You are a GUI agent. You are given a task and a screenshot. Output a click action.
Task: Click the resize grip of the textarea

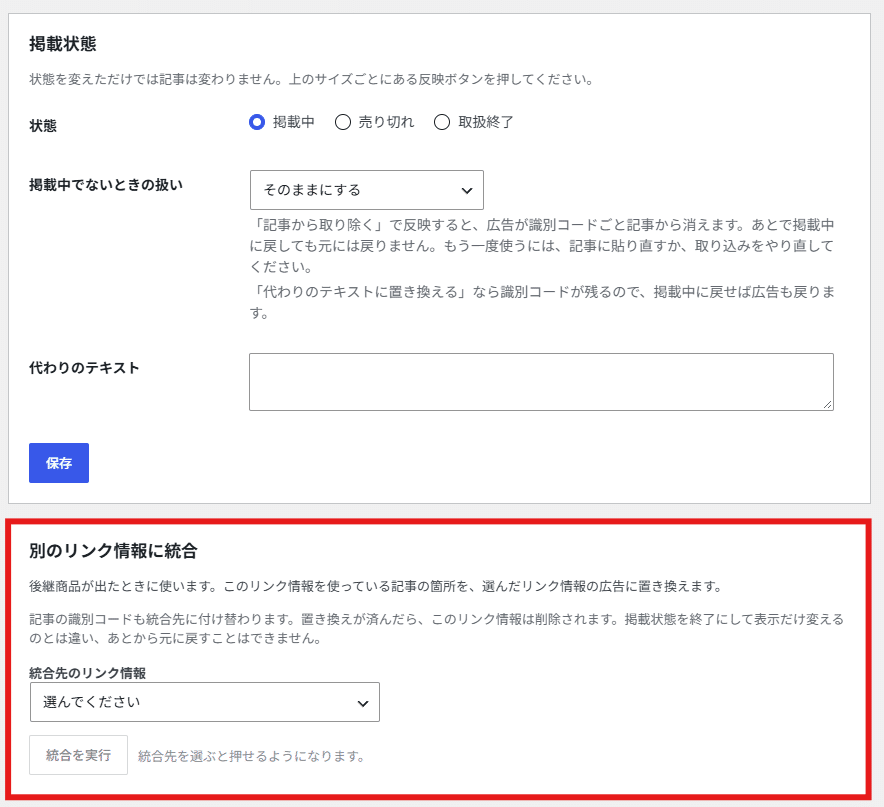[x=827, y=404]
